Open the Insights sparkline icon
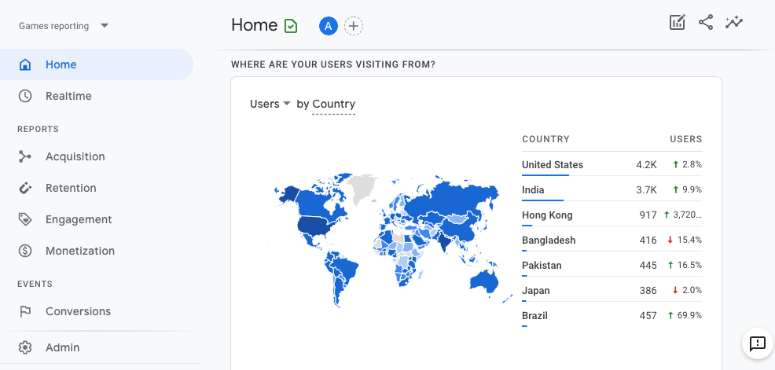The height and width of the screenshot is (370, 775). [x=734, y=22]
